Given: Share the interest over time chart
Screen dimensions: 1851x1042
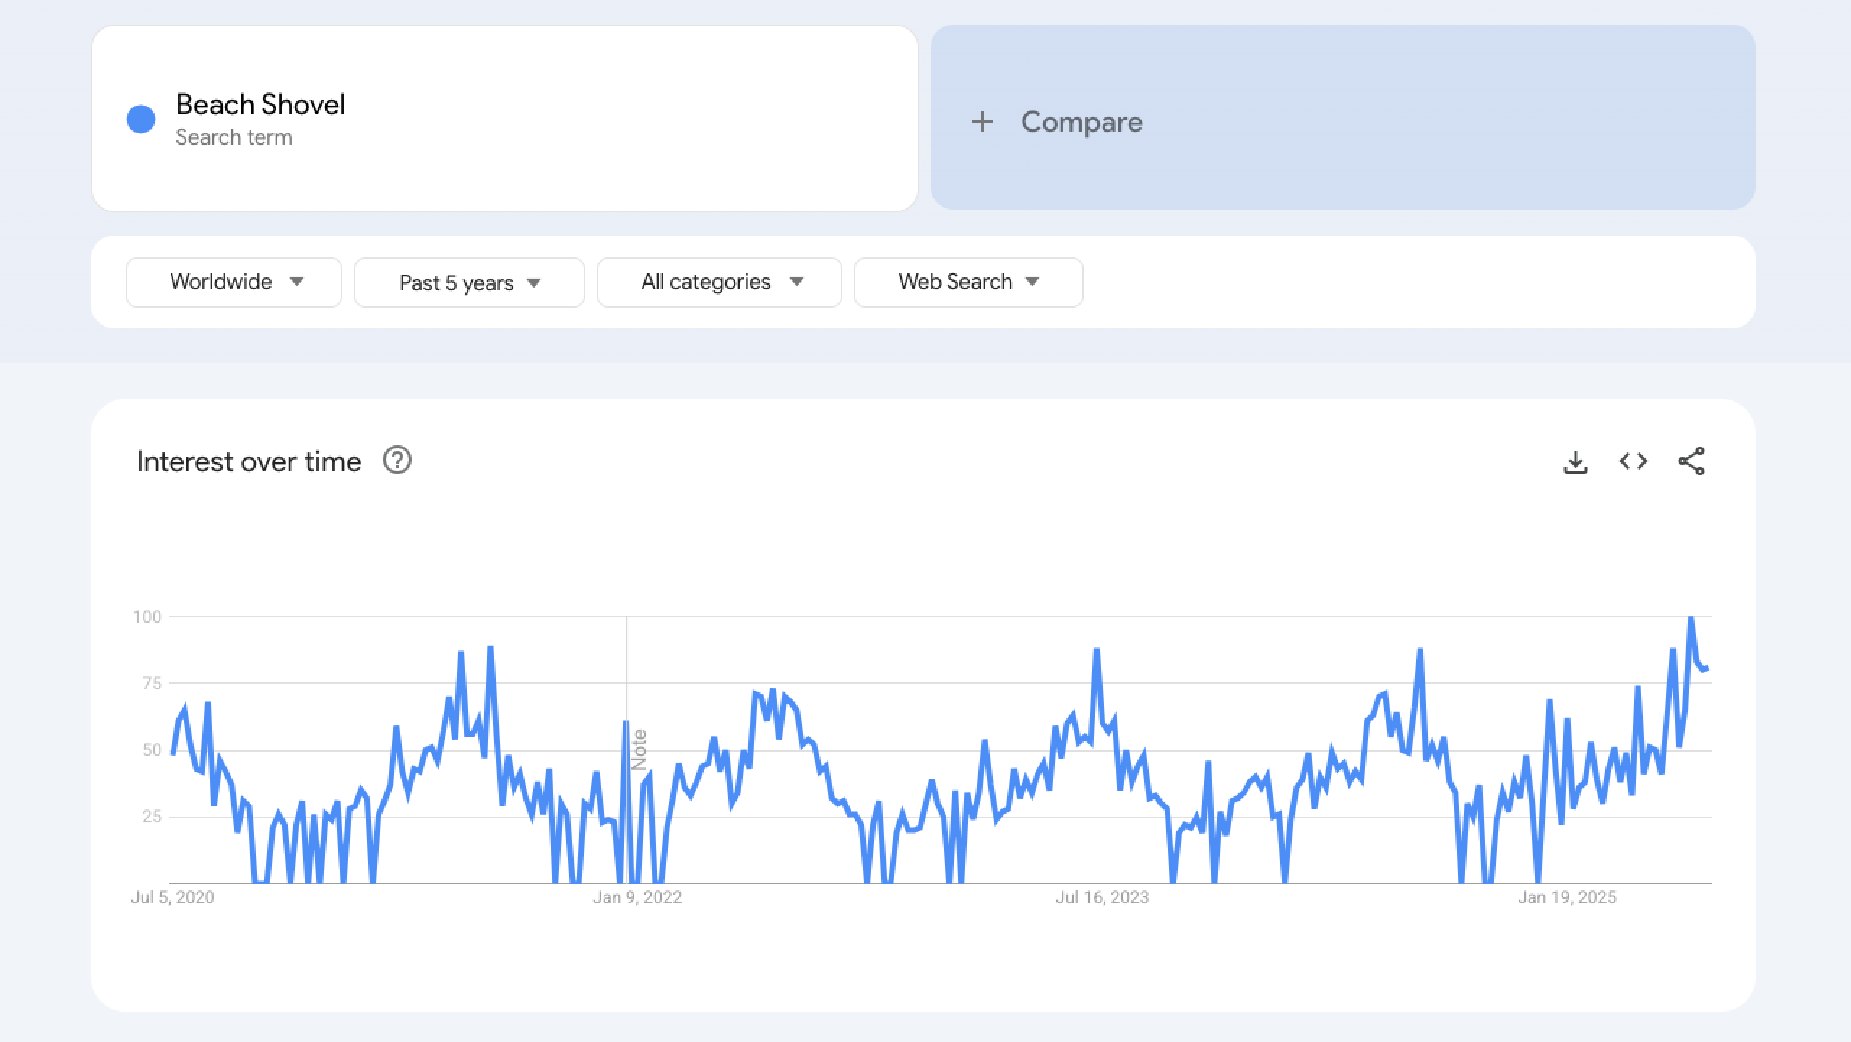Looking at the screenshot, I should tap(1691, 461).
